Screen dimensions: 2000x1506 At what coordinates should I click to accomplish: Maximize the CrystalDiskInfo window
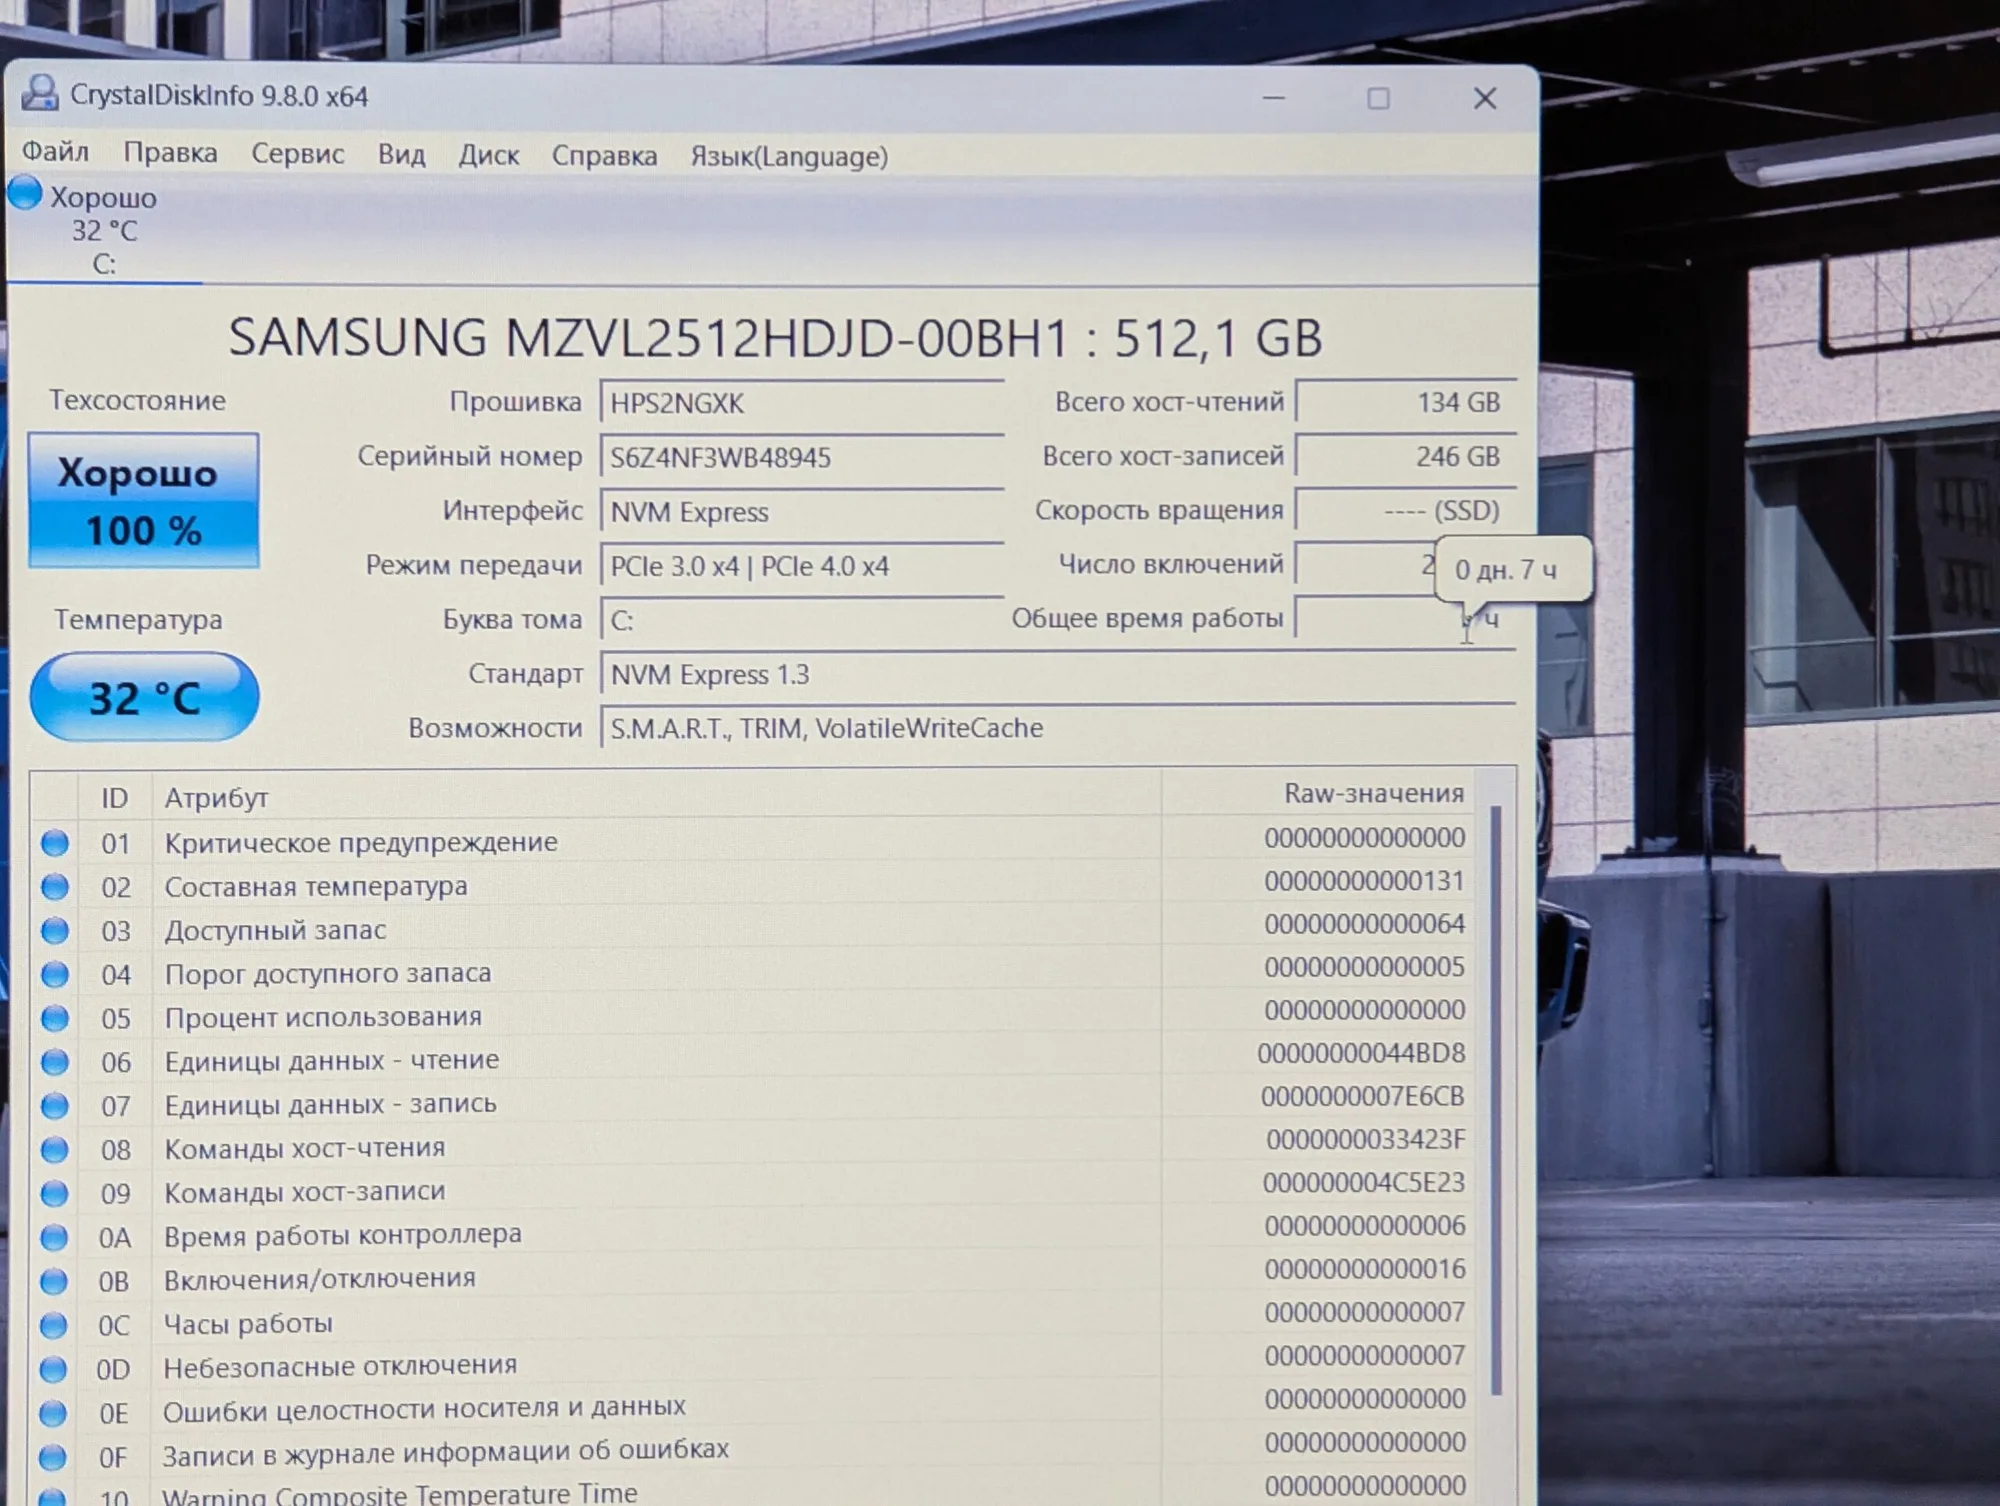pos(1378,98)
